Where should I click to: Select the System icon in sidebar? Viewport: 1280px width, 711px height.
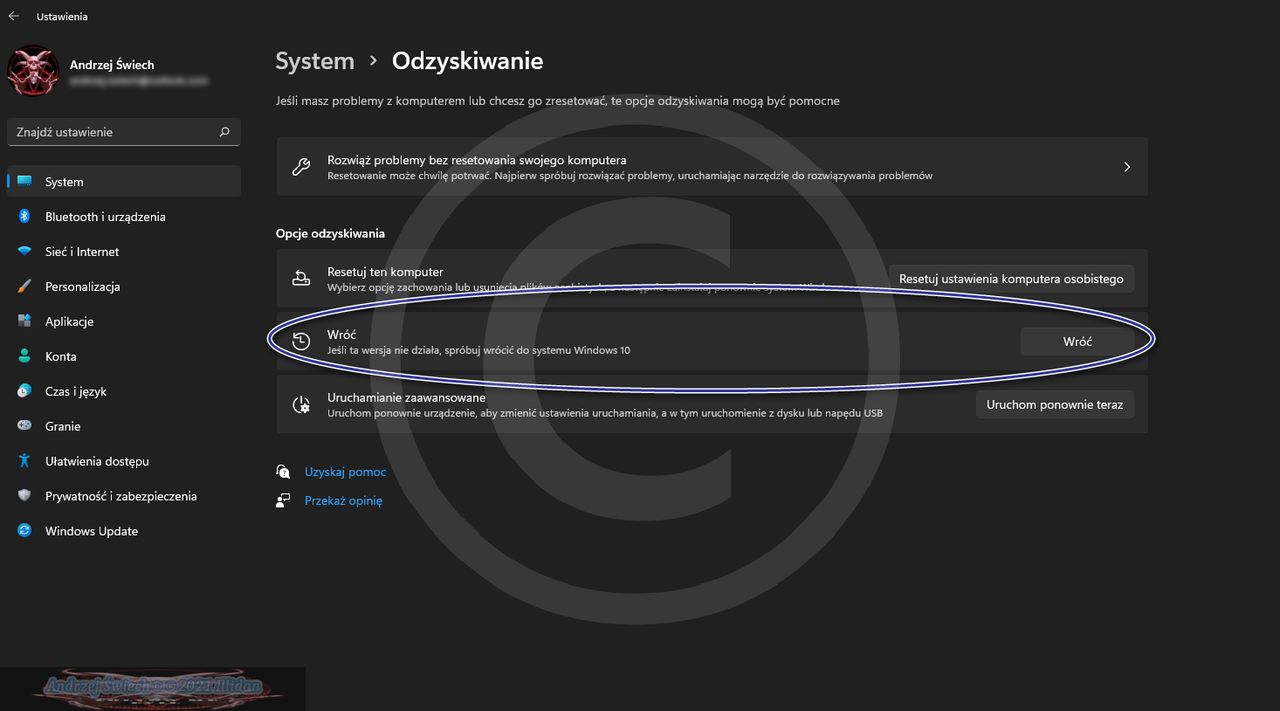24,182
